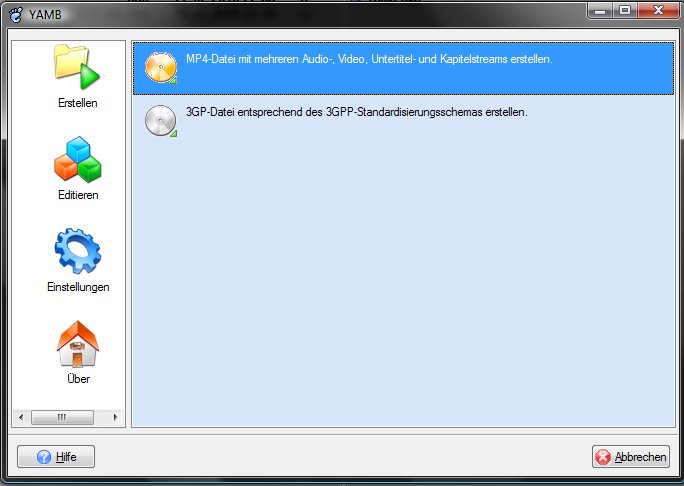Screen dimensions: 684x486
Task: Click the Abbrechen button
Action: point(631,457)
